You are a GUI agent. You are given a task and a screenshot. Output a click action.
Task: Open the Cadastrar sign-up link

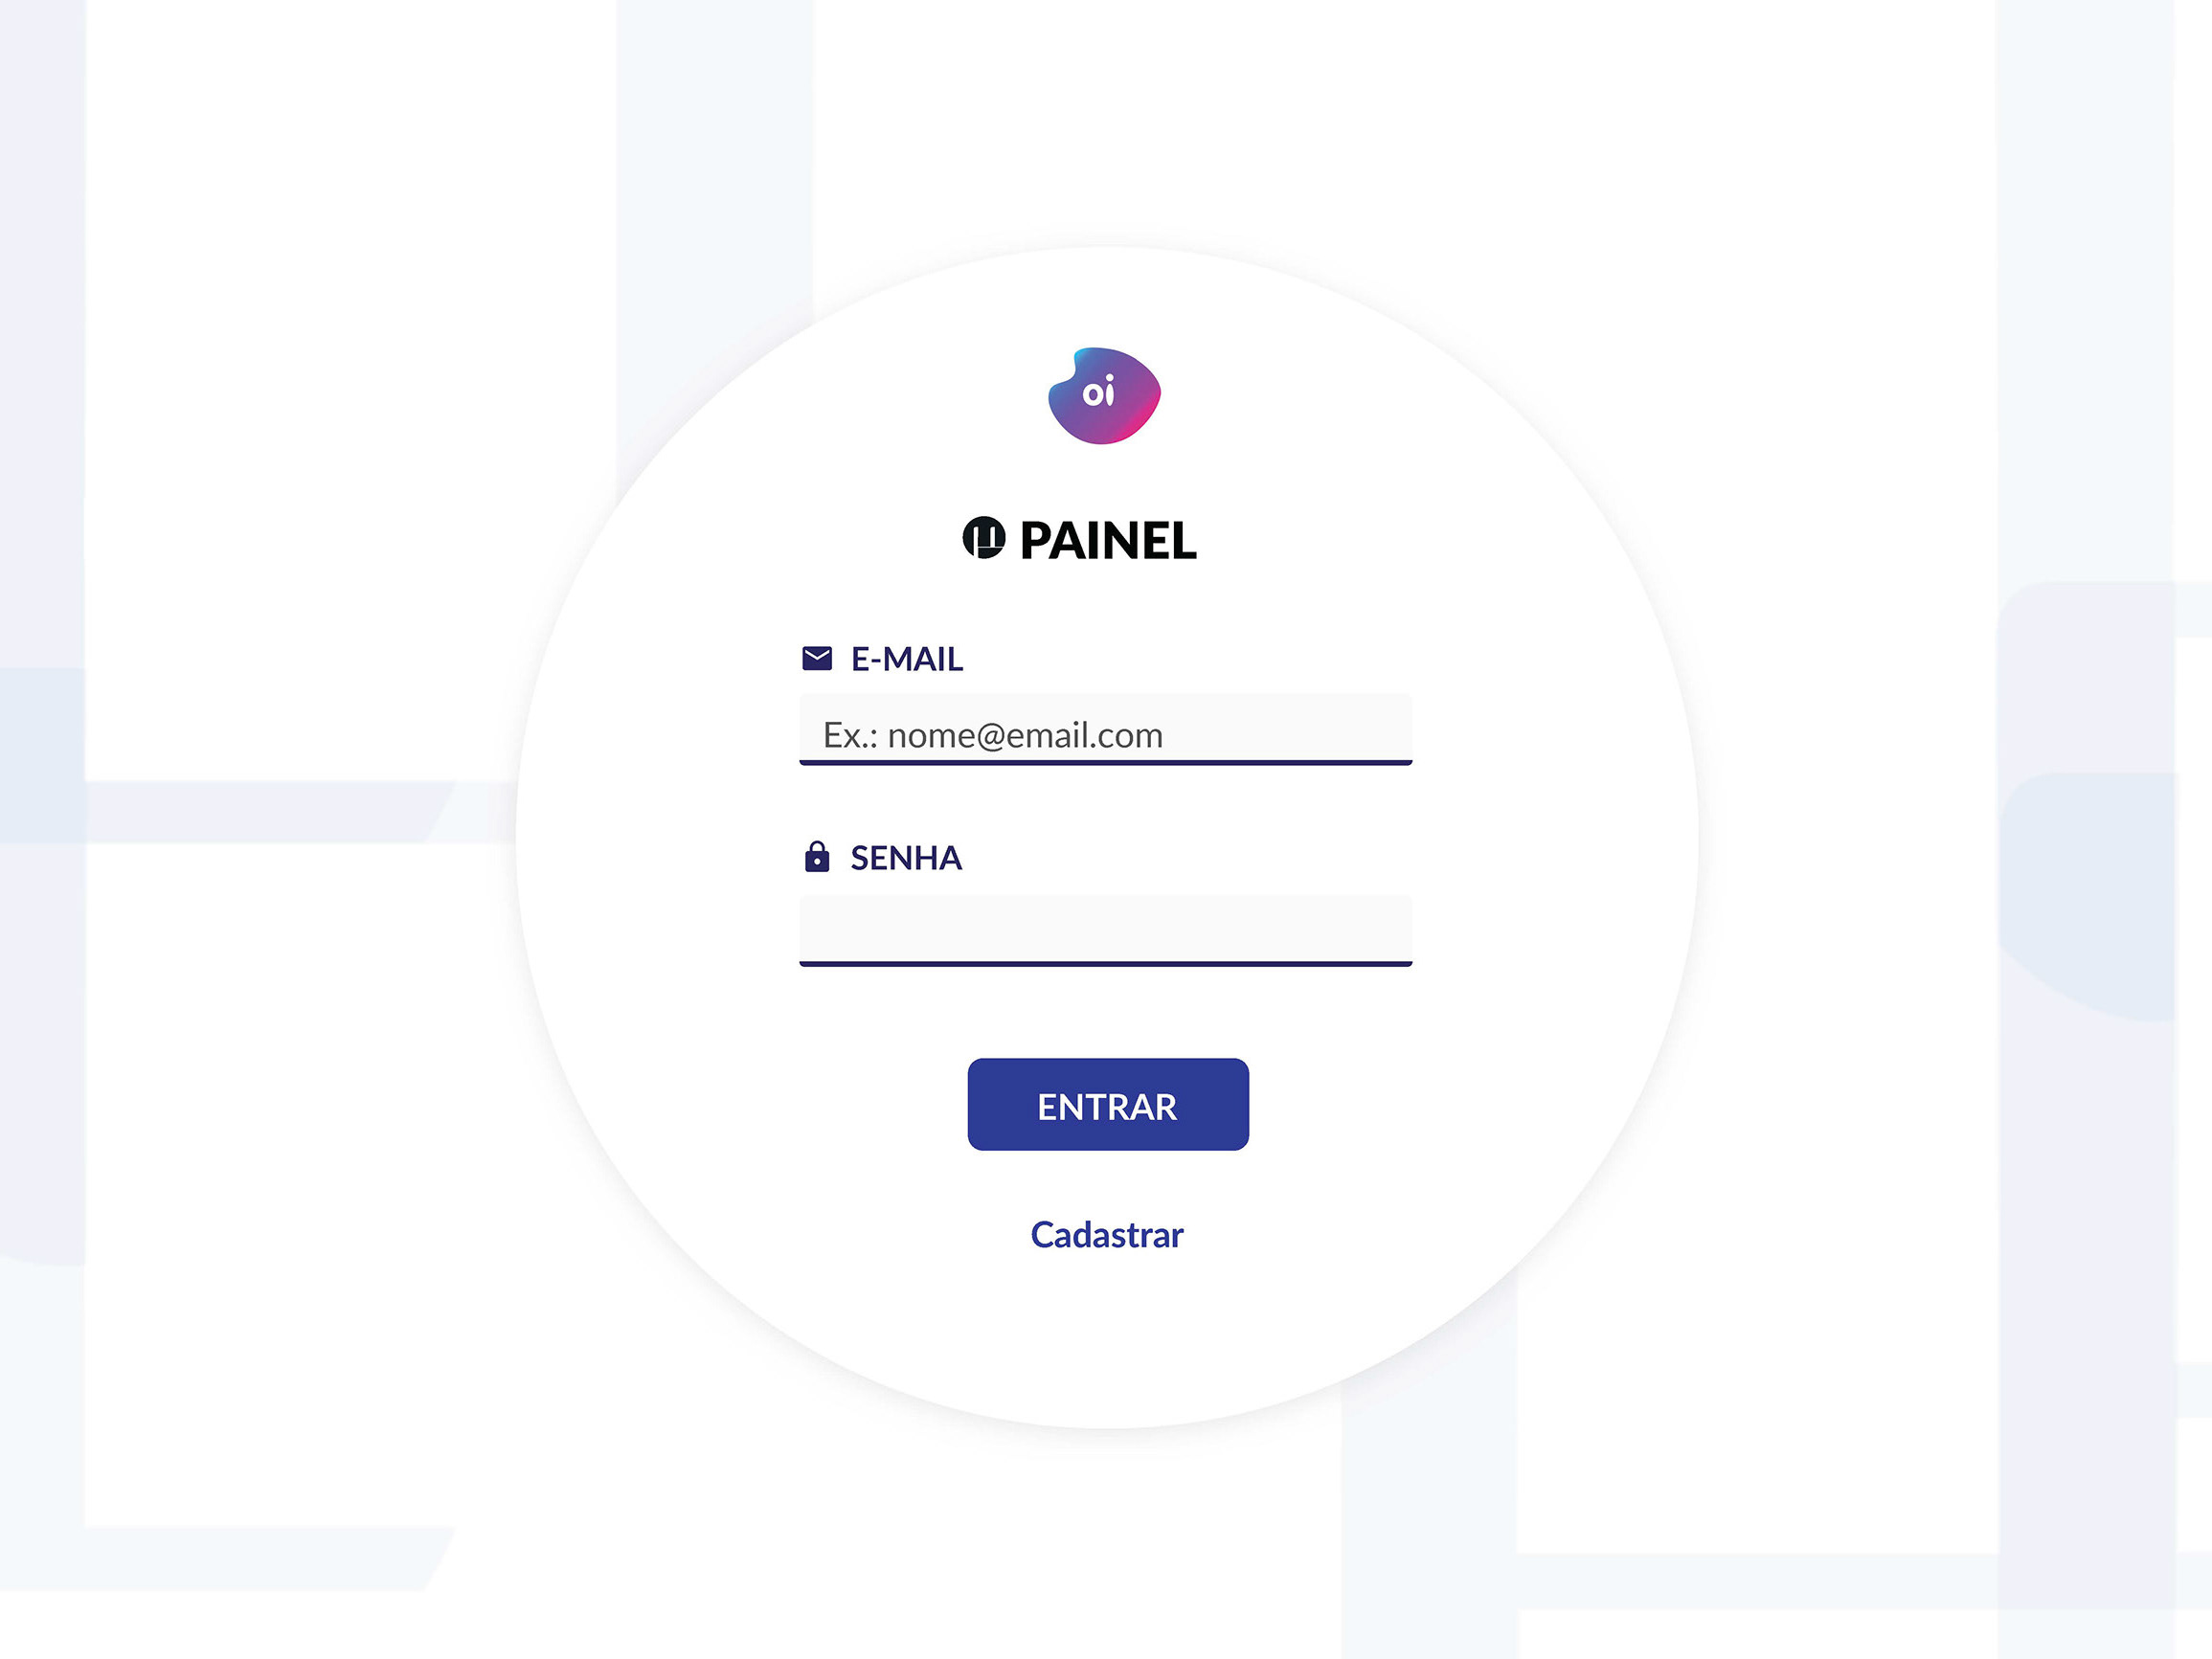point(1106,1235)
